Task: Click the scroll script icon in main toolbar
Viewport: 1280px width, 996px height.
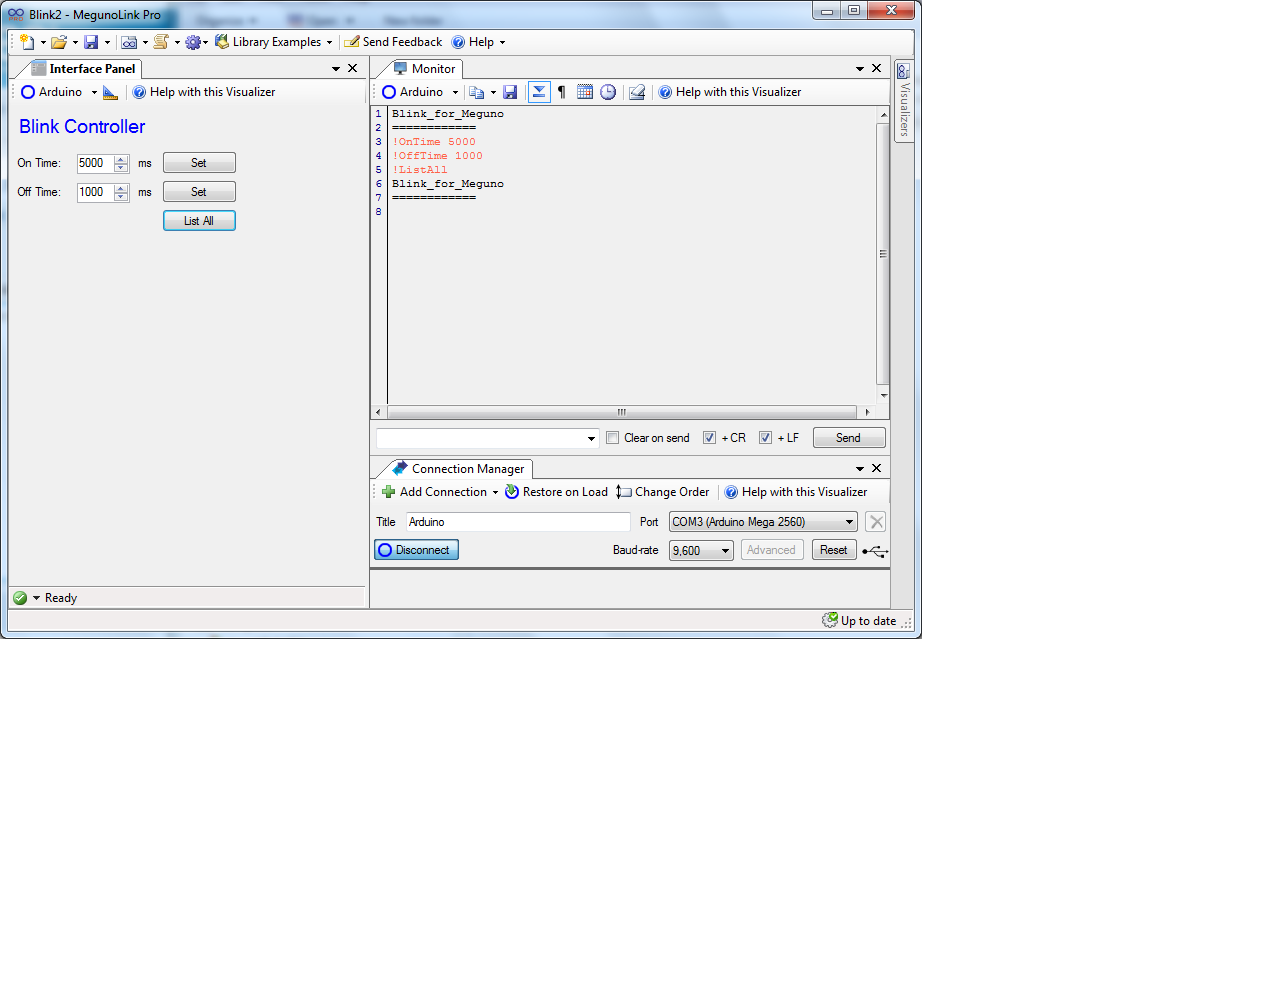Action: (x=161, y=42)
